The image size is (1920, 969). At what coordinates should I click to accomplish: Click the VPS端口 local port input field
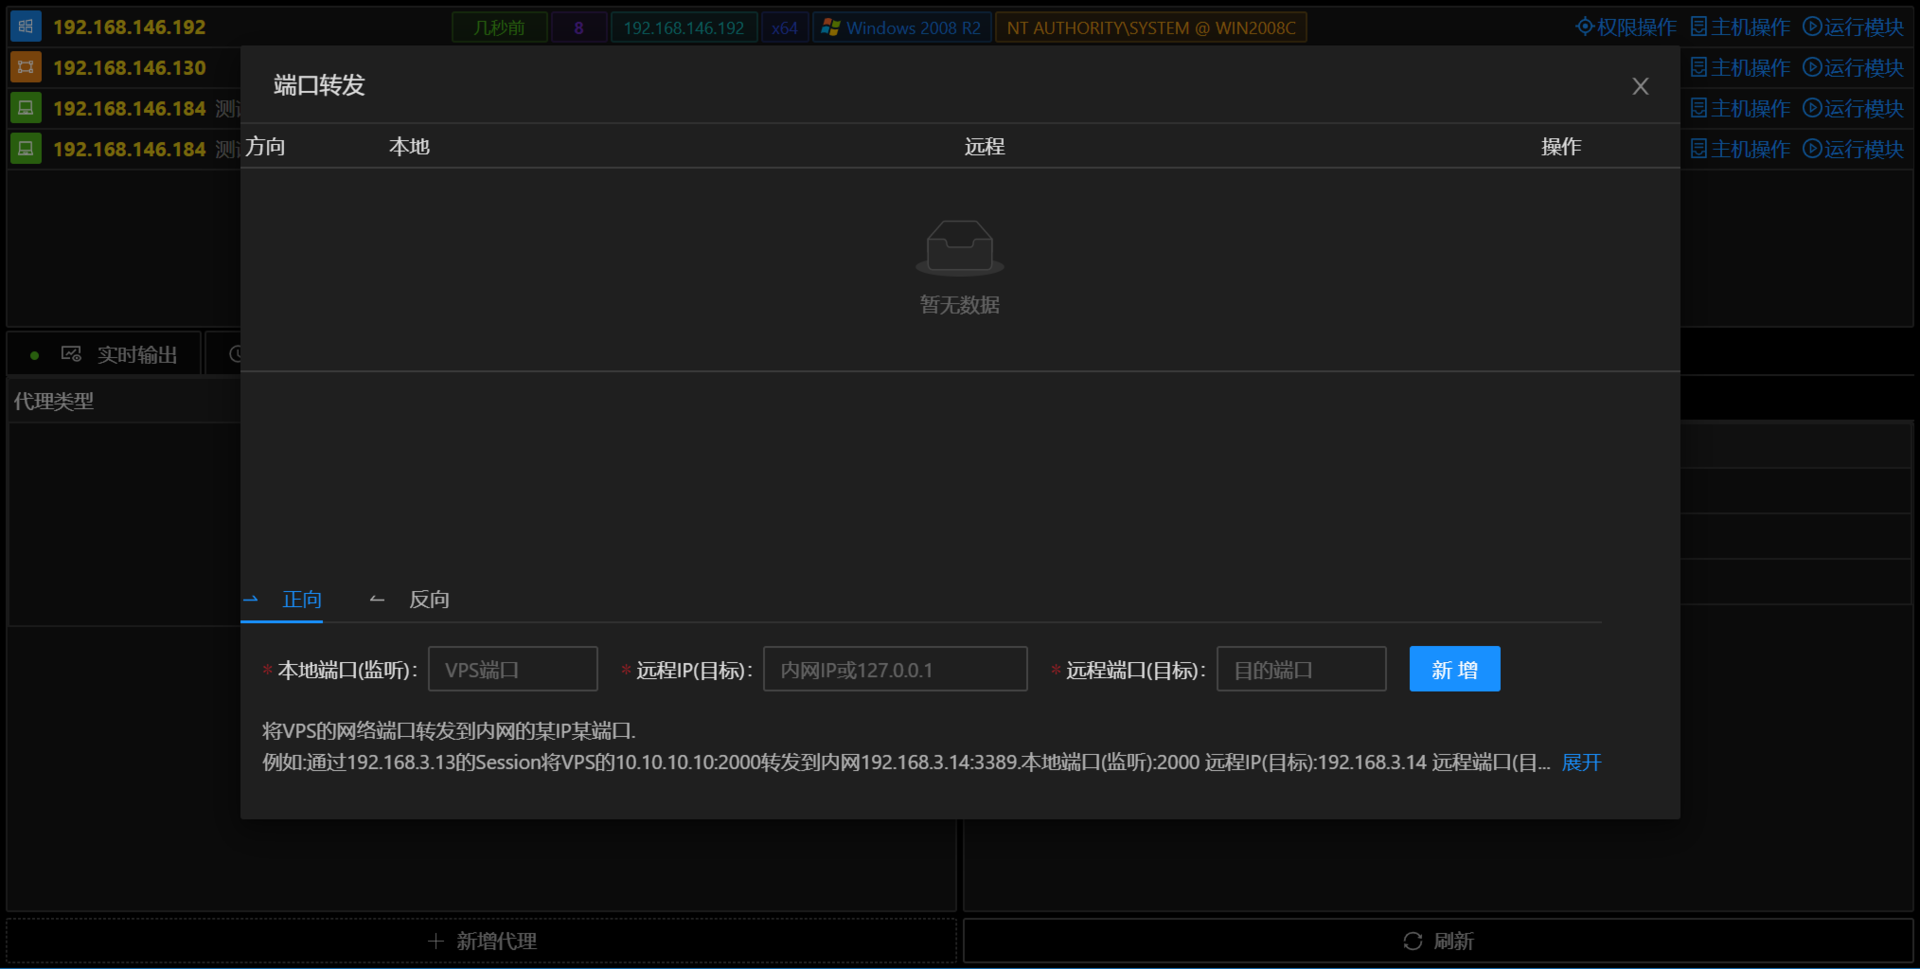[512, 668]
